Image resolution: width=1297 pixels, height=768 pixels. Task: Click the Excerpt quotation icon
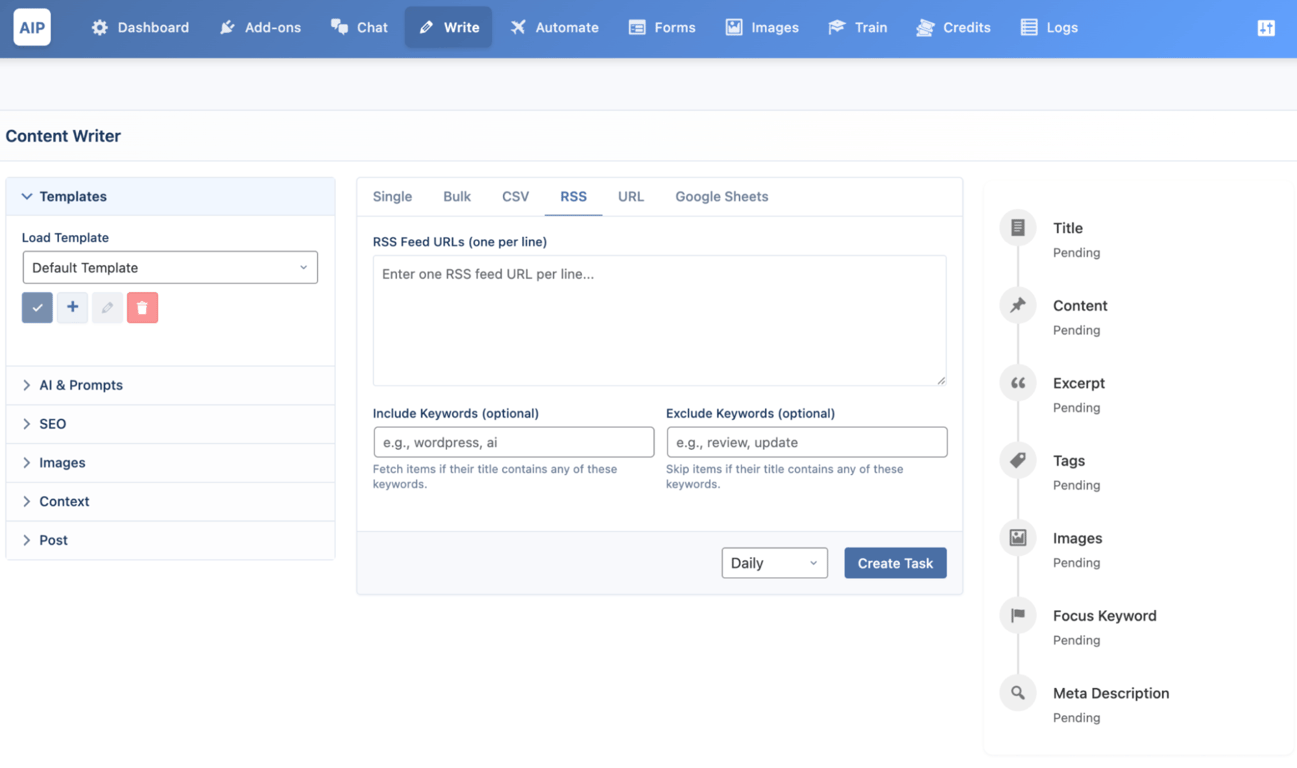(x=1017, y=382)
